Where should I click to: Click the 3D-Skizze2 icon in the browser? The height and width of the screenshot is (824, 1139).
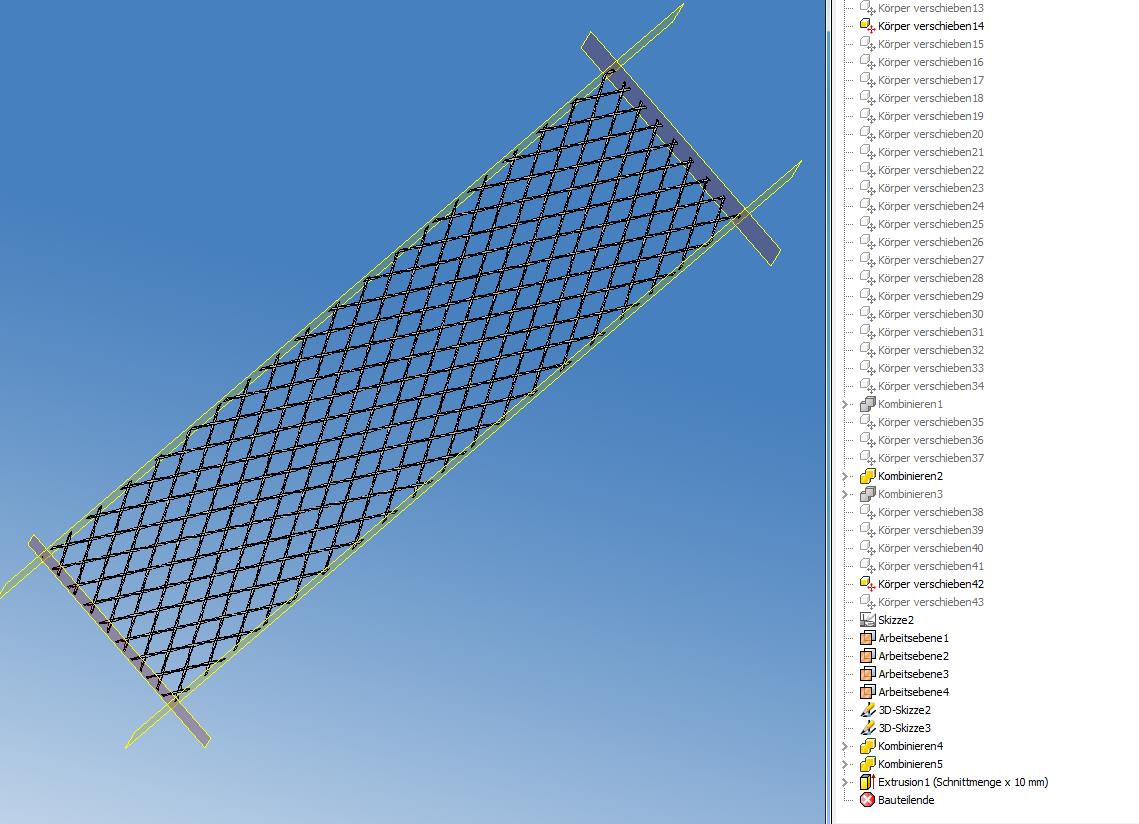pos(866,710)
